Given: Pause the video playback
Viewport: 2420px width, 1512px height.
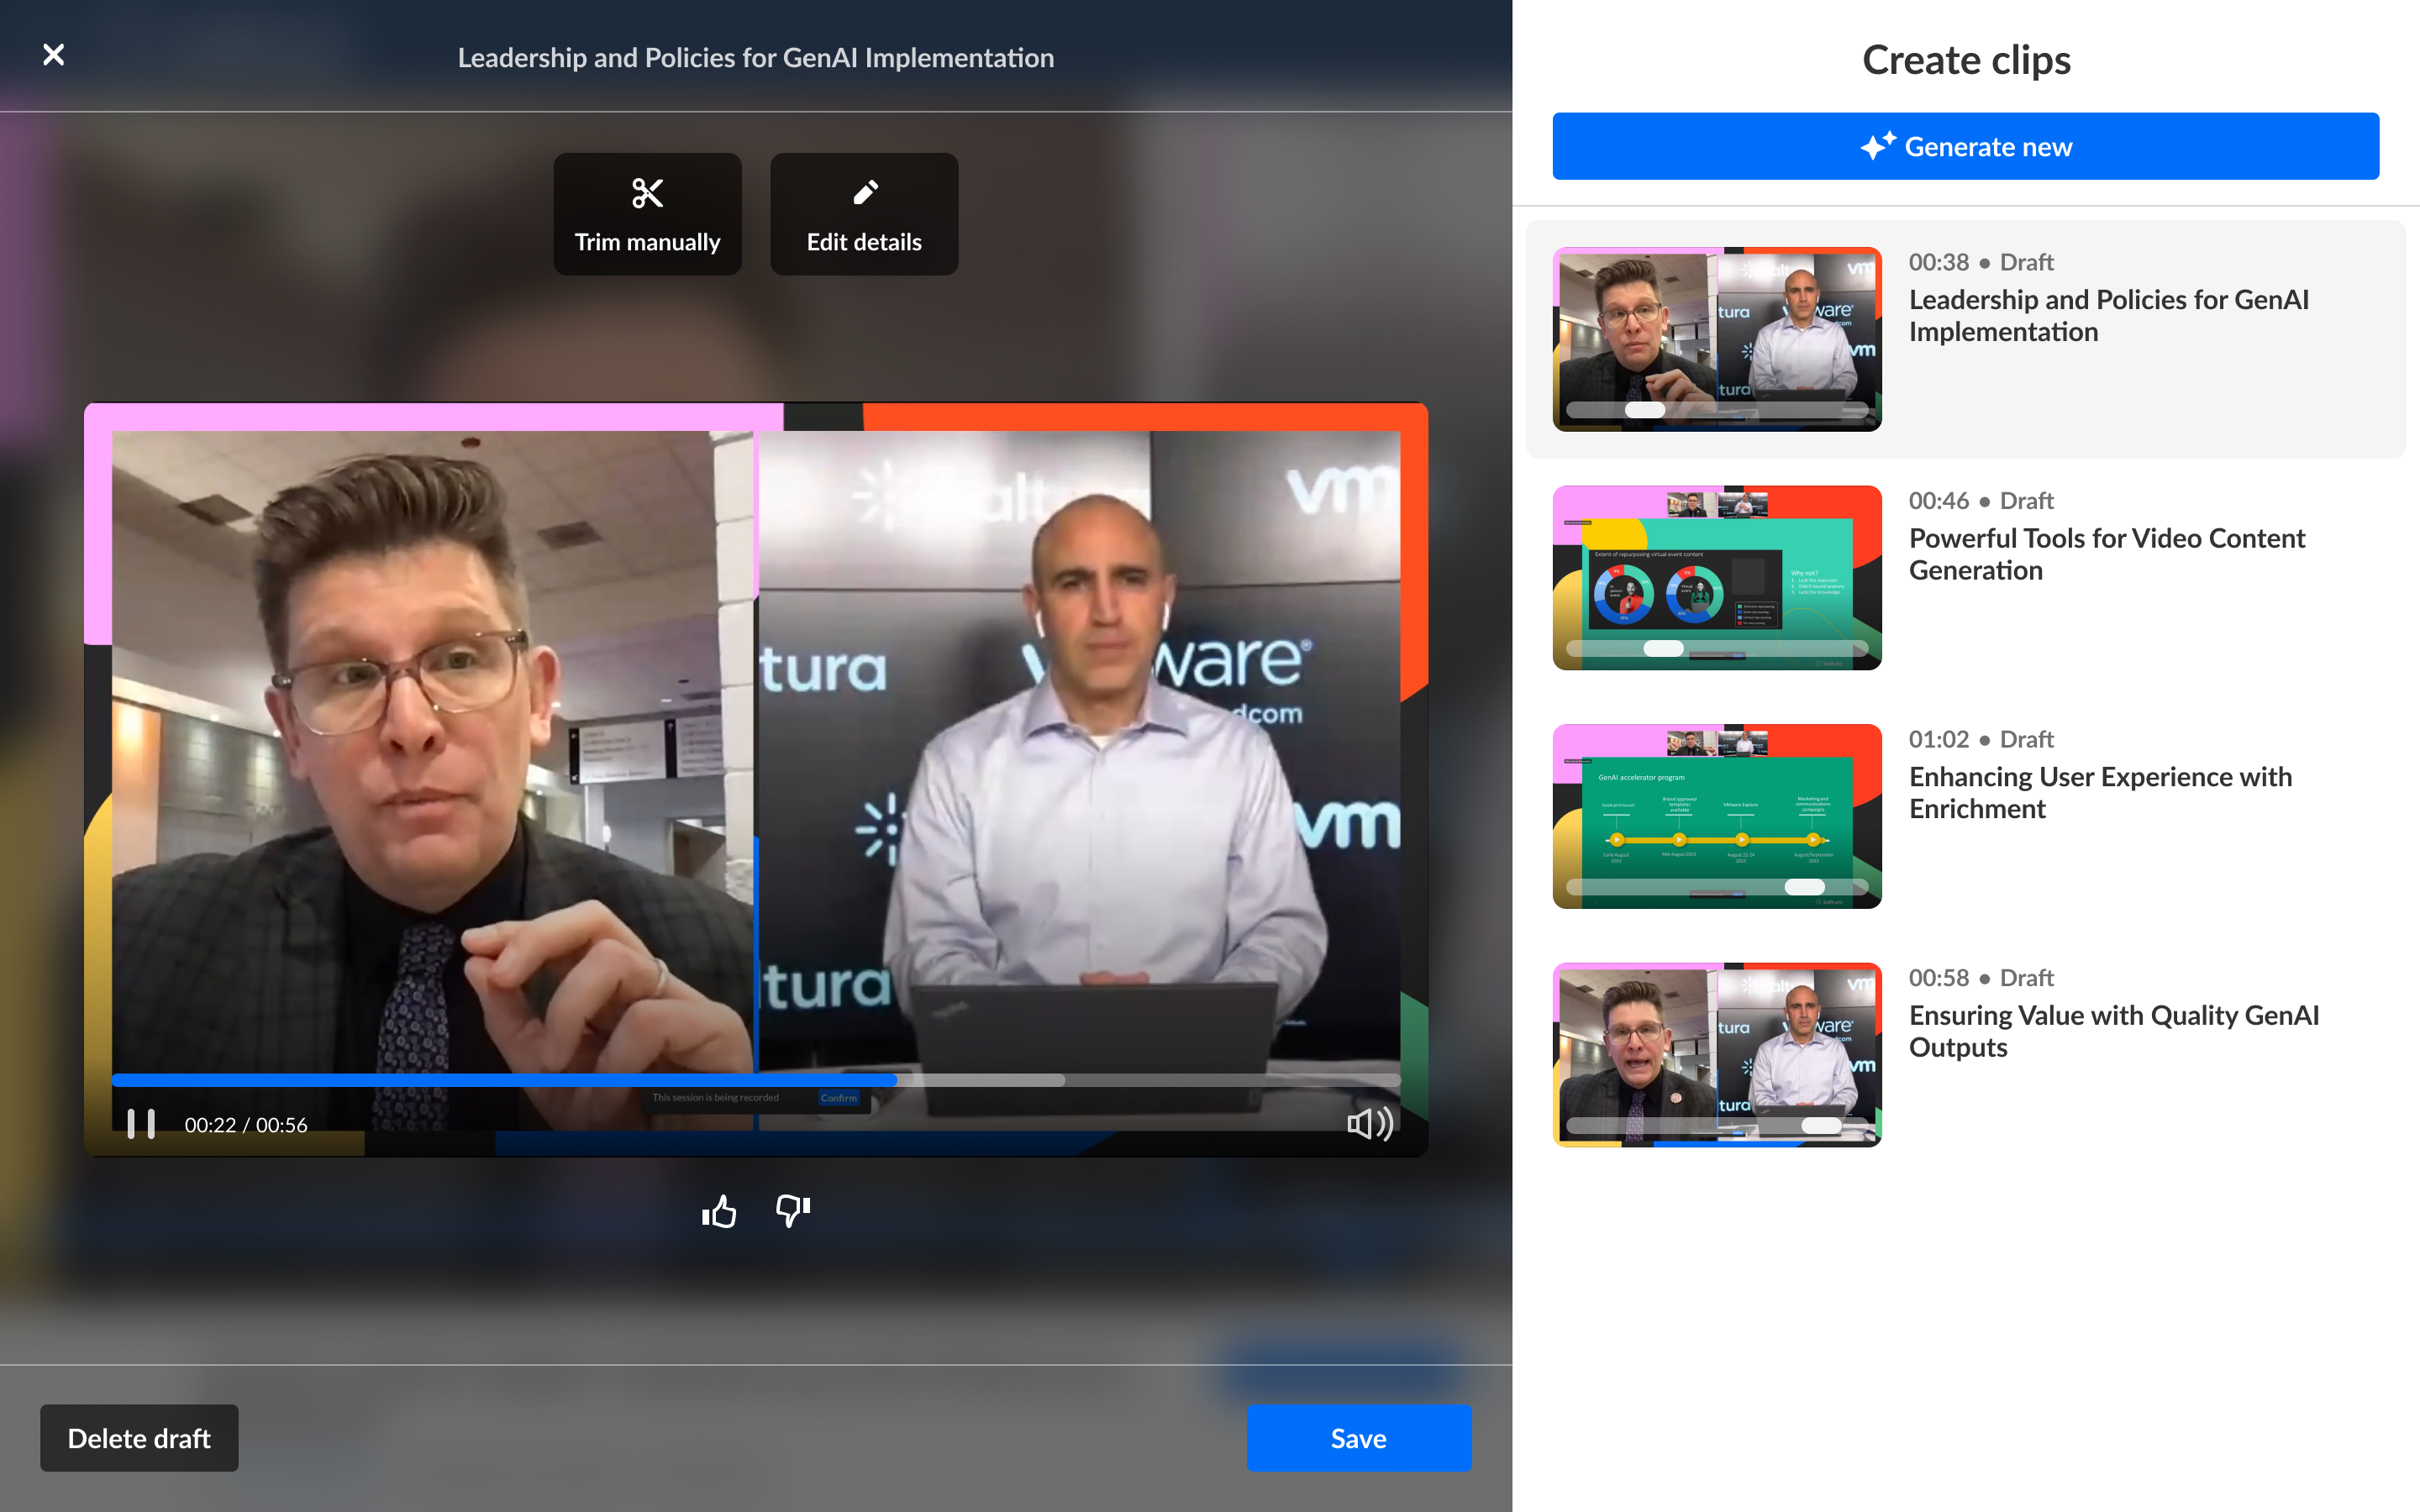Looking at the screenshot, I should [141, 1124].
